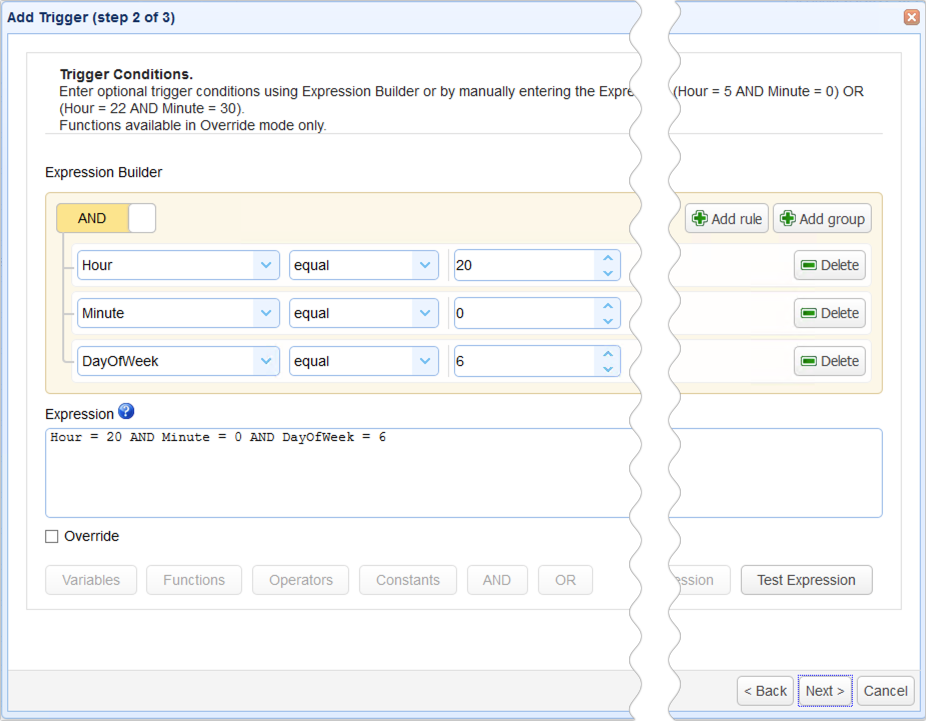
Task: Click the Expression Builder label
Action: coord(103,172)
